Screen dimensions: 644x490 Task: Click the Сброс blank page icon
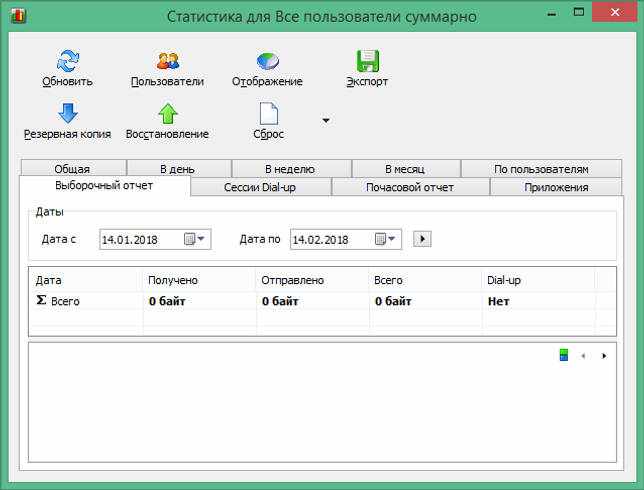[269, 113]
